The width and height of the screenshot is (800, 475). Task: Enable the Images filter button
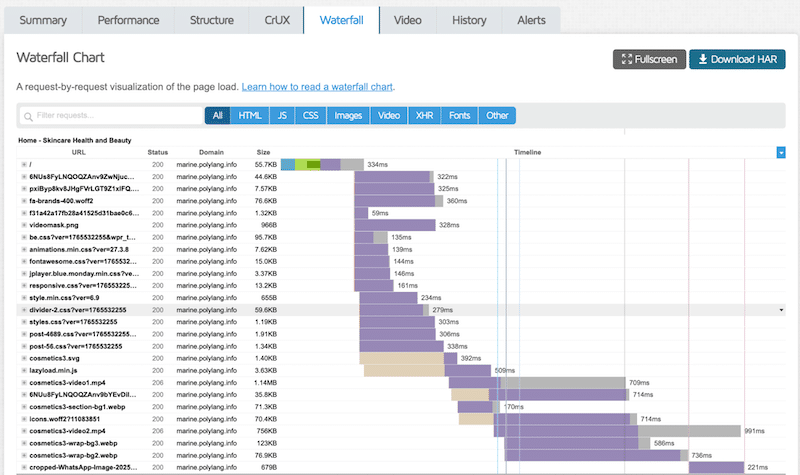click(348, 116)
